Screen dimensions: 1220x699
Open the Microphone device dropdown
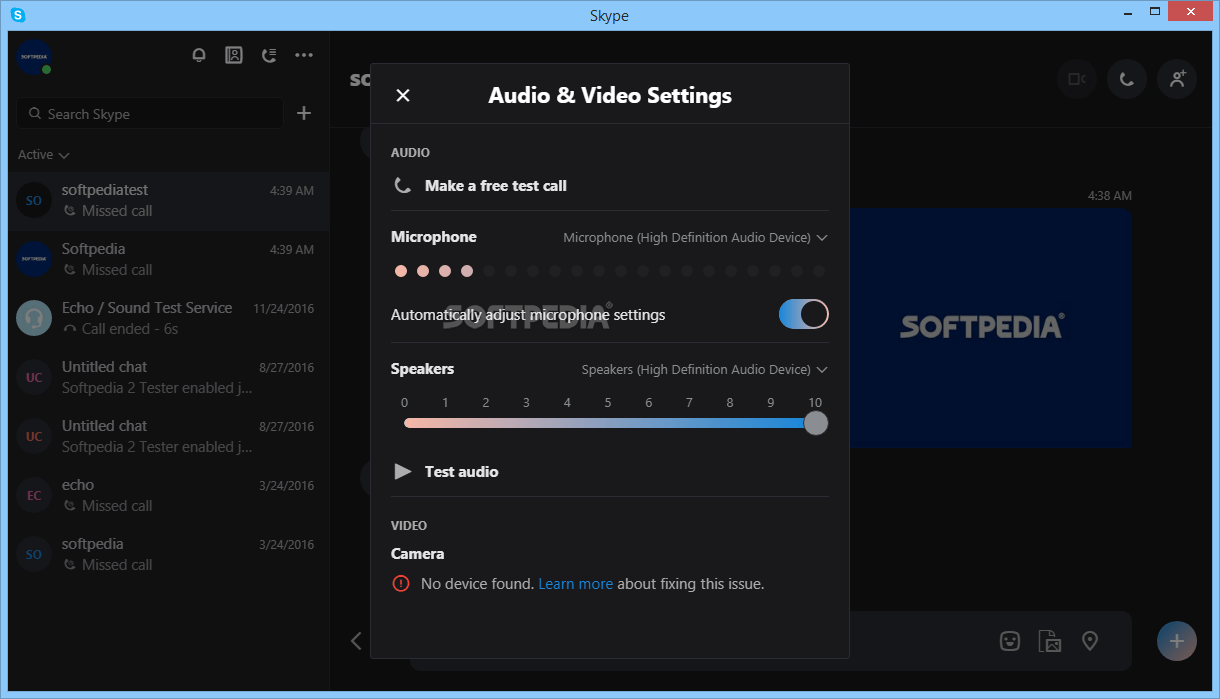[696, 238]
